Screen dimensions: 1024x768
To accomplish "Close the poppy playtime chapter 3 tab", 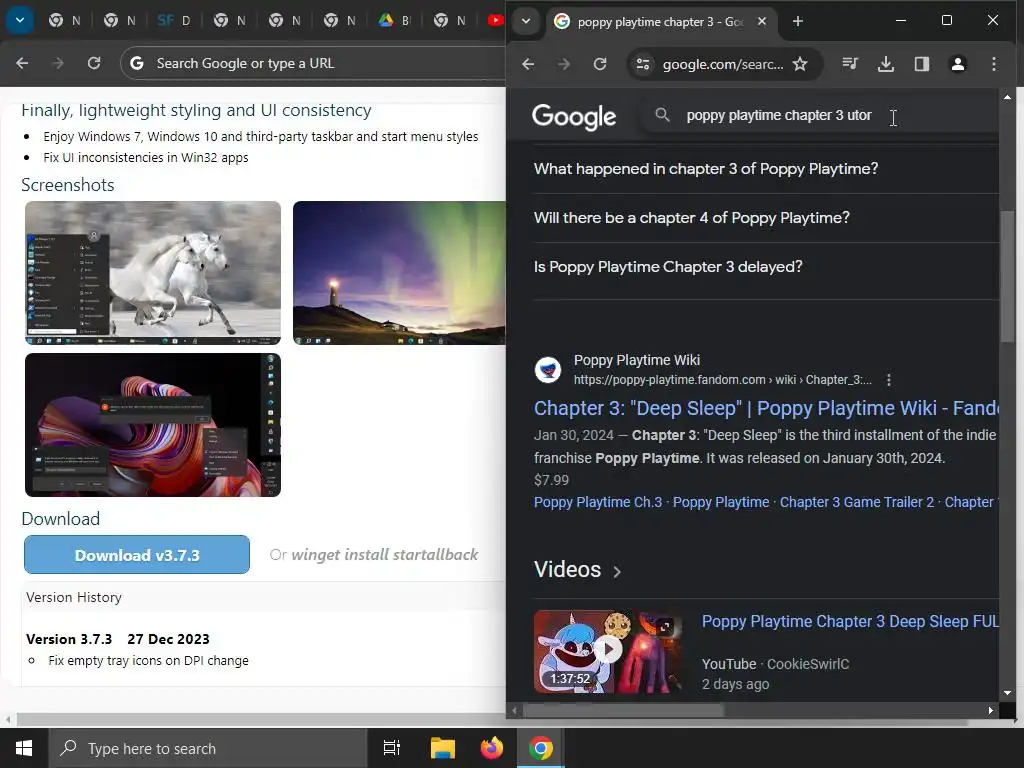I will [761, 22].
